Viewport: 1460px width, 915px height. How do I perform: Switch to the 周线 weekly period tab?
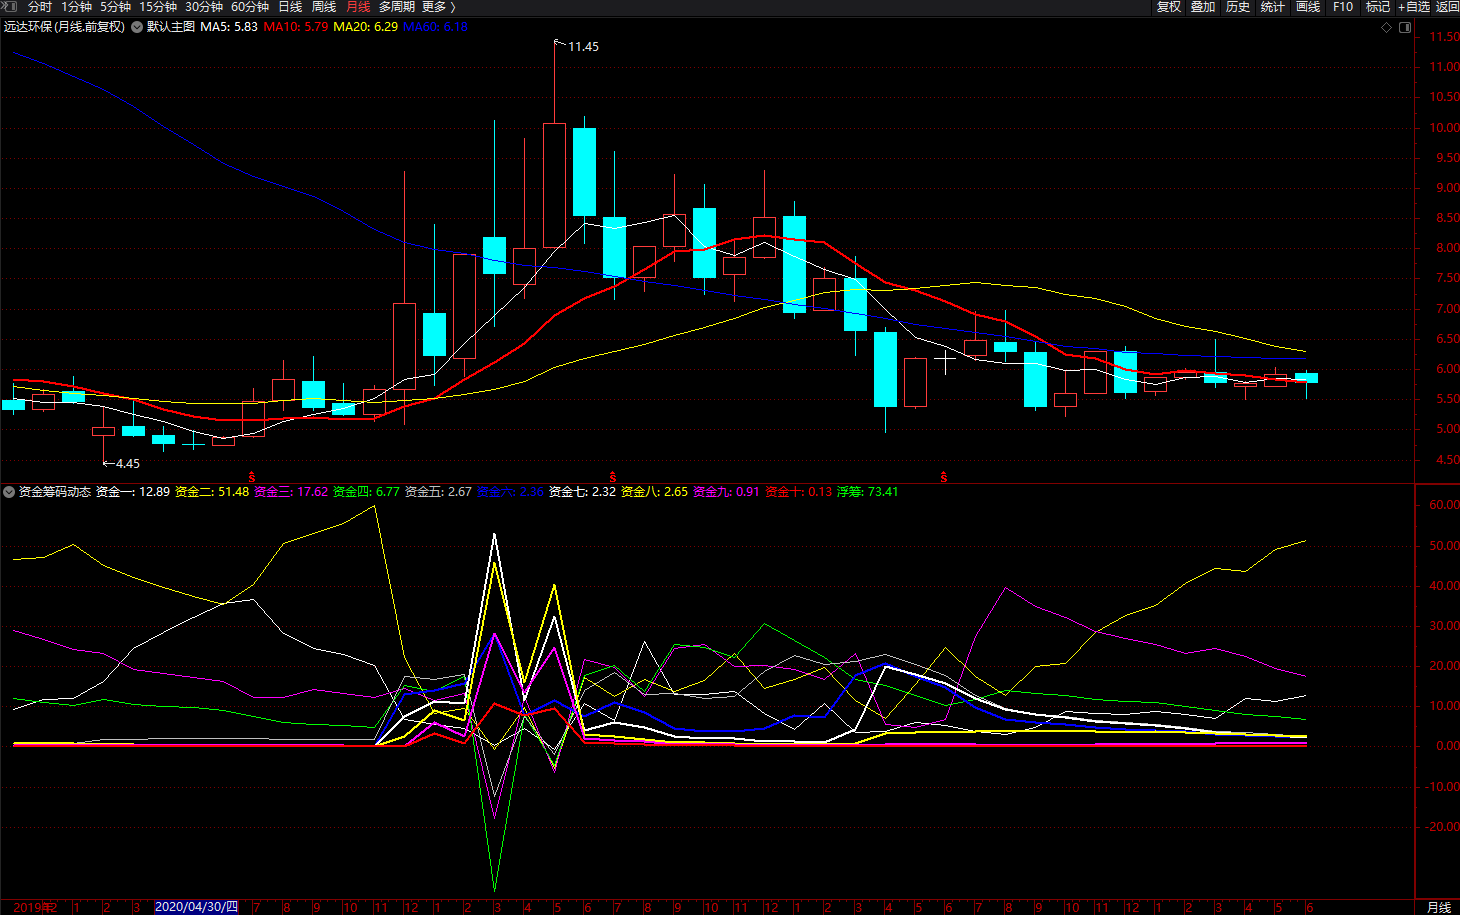point(324,7)
